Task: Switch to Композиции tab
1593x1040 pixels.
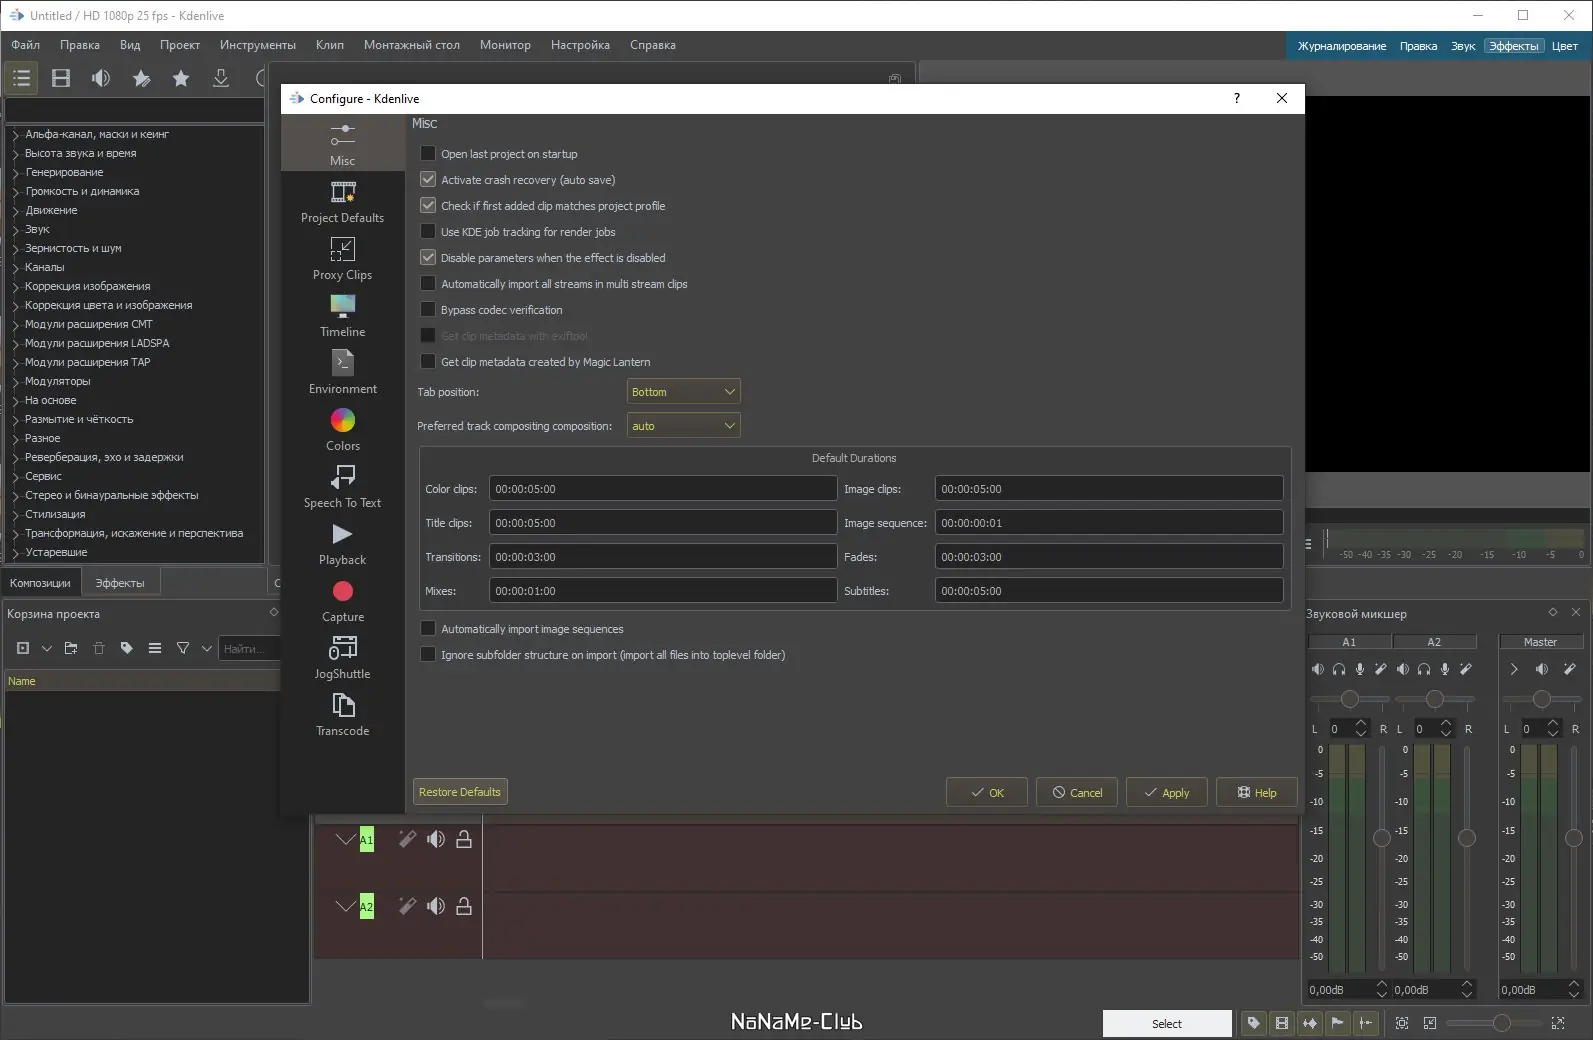Action: 40,583
